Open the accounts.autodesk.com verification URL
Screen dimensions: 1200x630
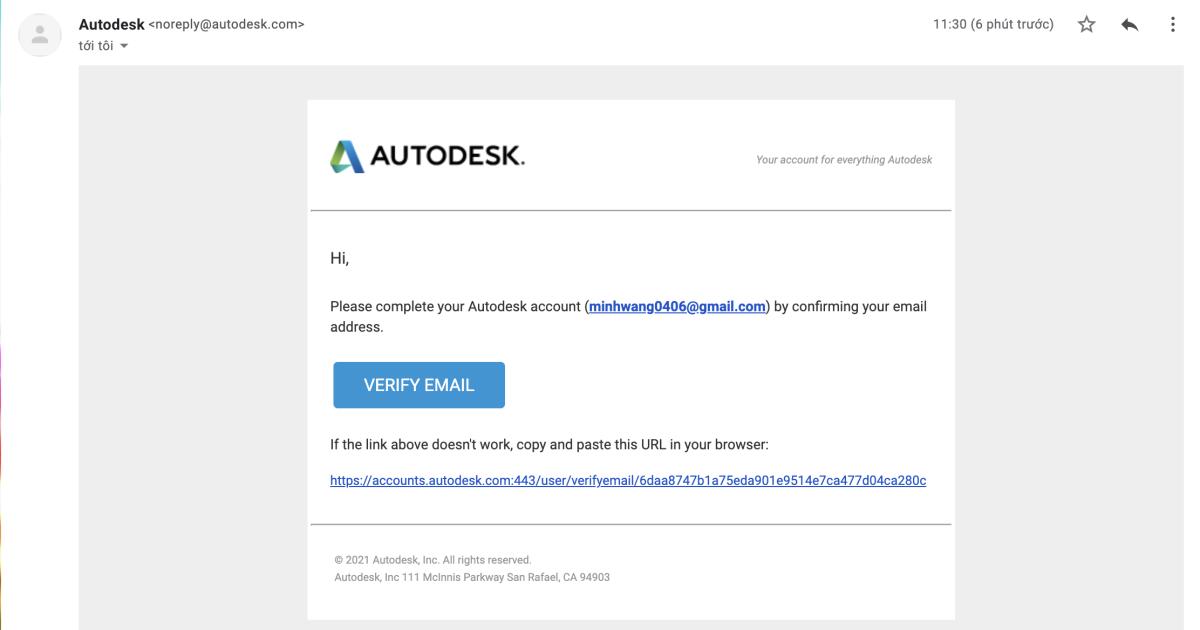click(628, 481)
